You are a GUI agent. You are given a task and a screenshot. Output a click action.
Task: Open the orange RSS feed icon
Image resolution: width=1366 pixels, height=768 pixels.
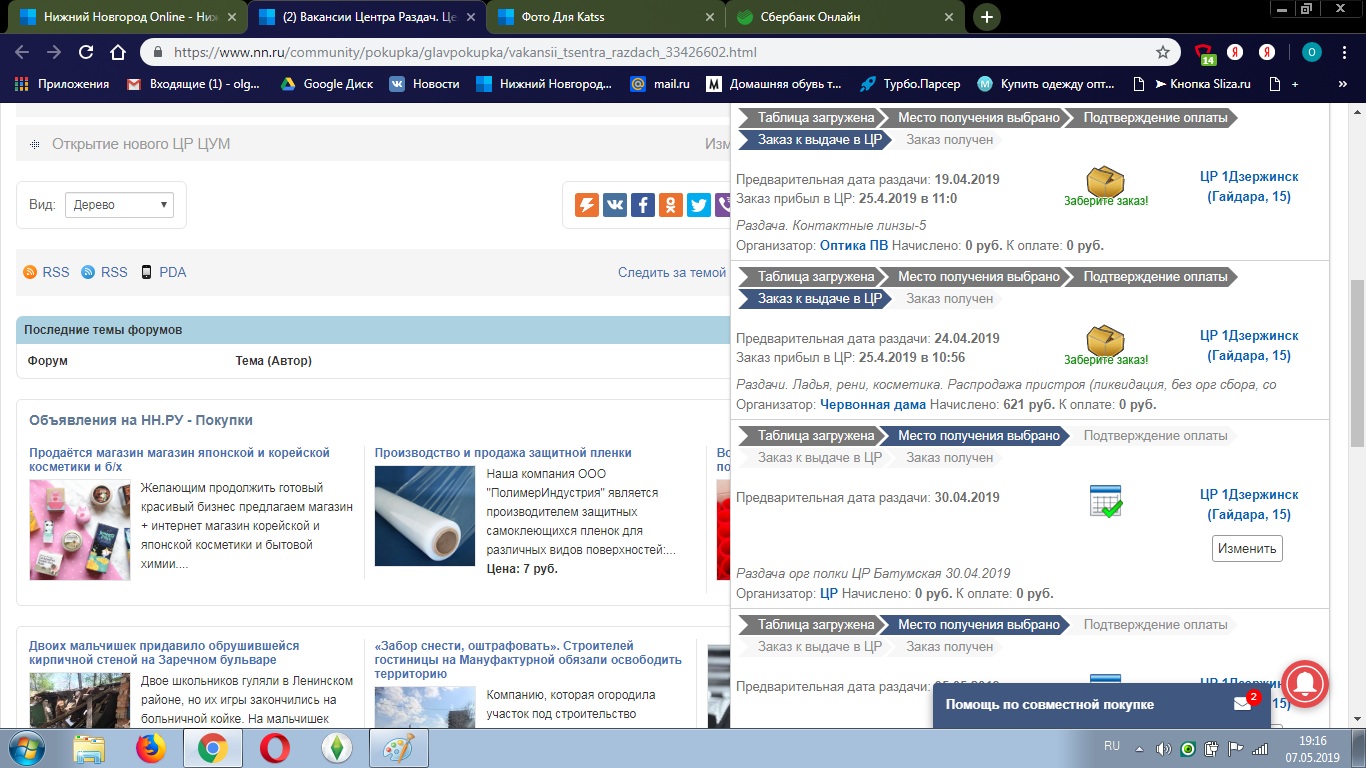[x=30, y=272]
